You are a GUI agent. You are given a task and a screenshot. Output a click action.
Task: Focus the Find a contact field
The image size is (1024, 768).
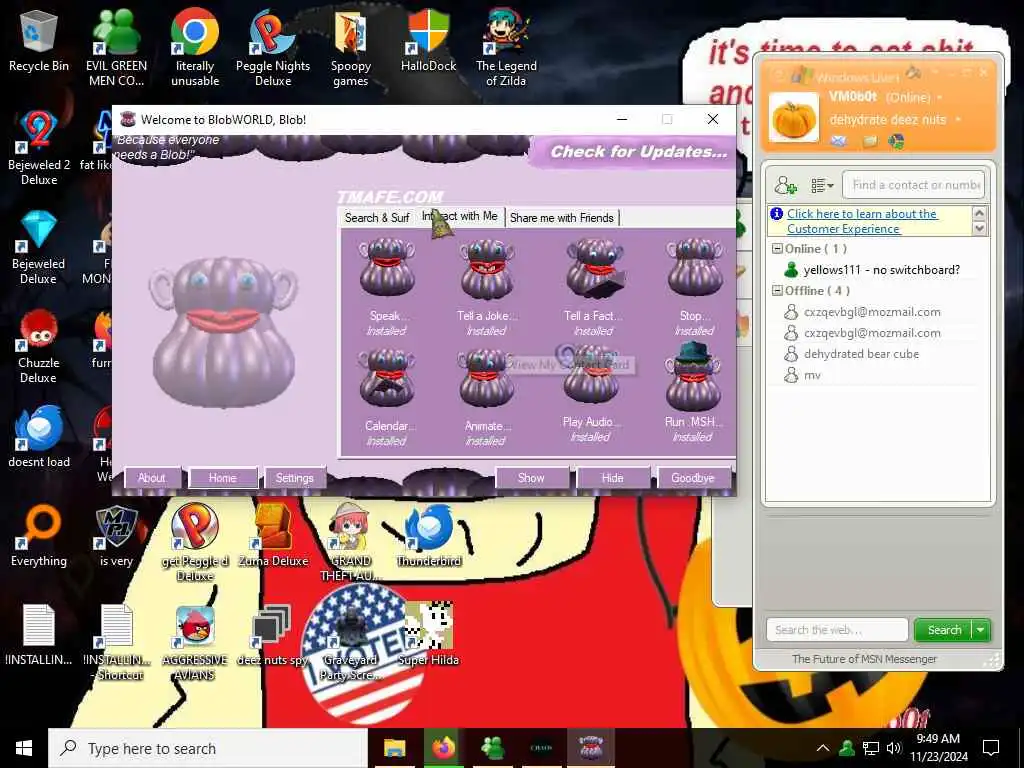[914, 185]
